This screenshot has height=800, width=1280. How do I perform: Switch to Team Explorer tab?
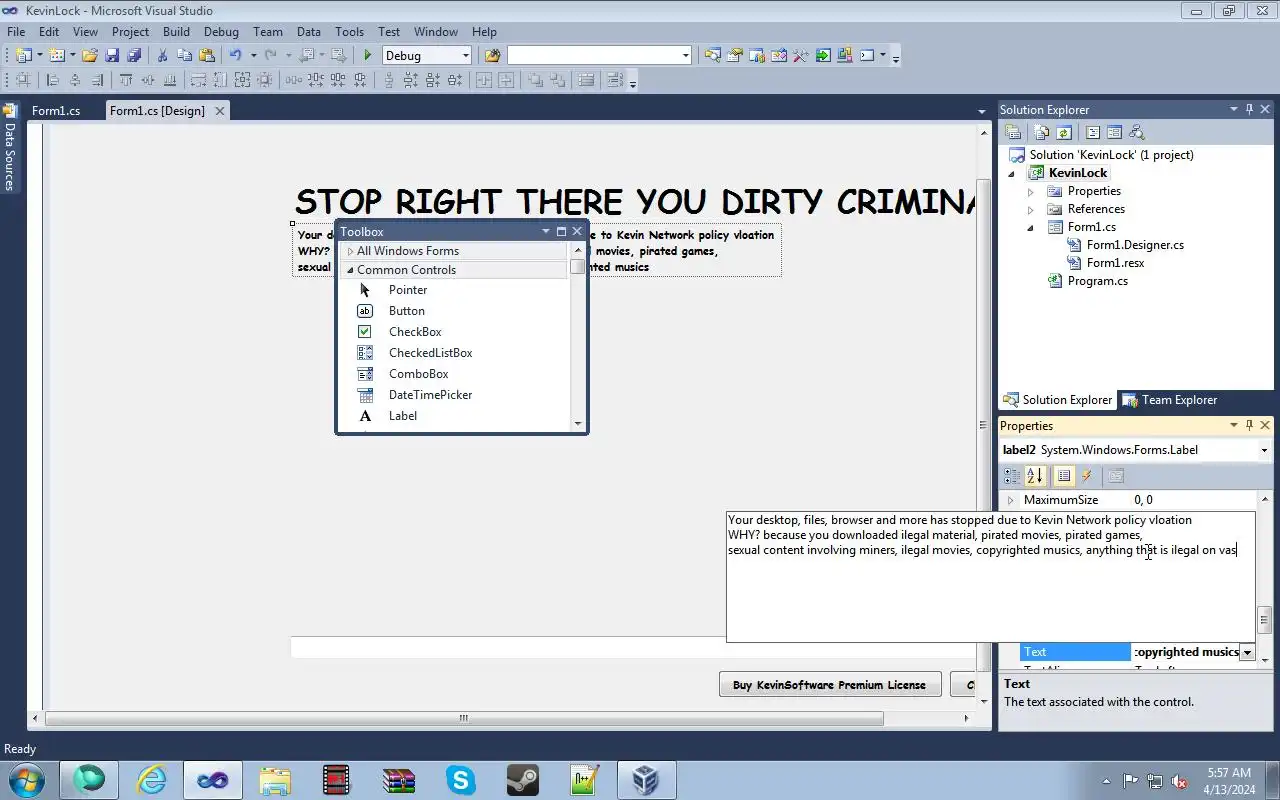click(x=1169, y=400)
